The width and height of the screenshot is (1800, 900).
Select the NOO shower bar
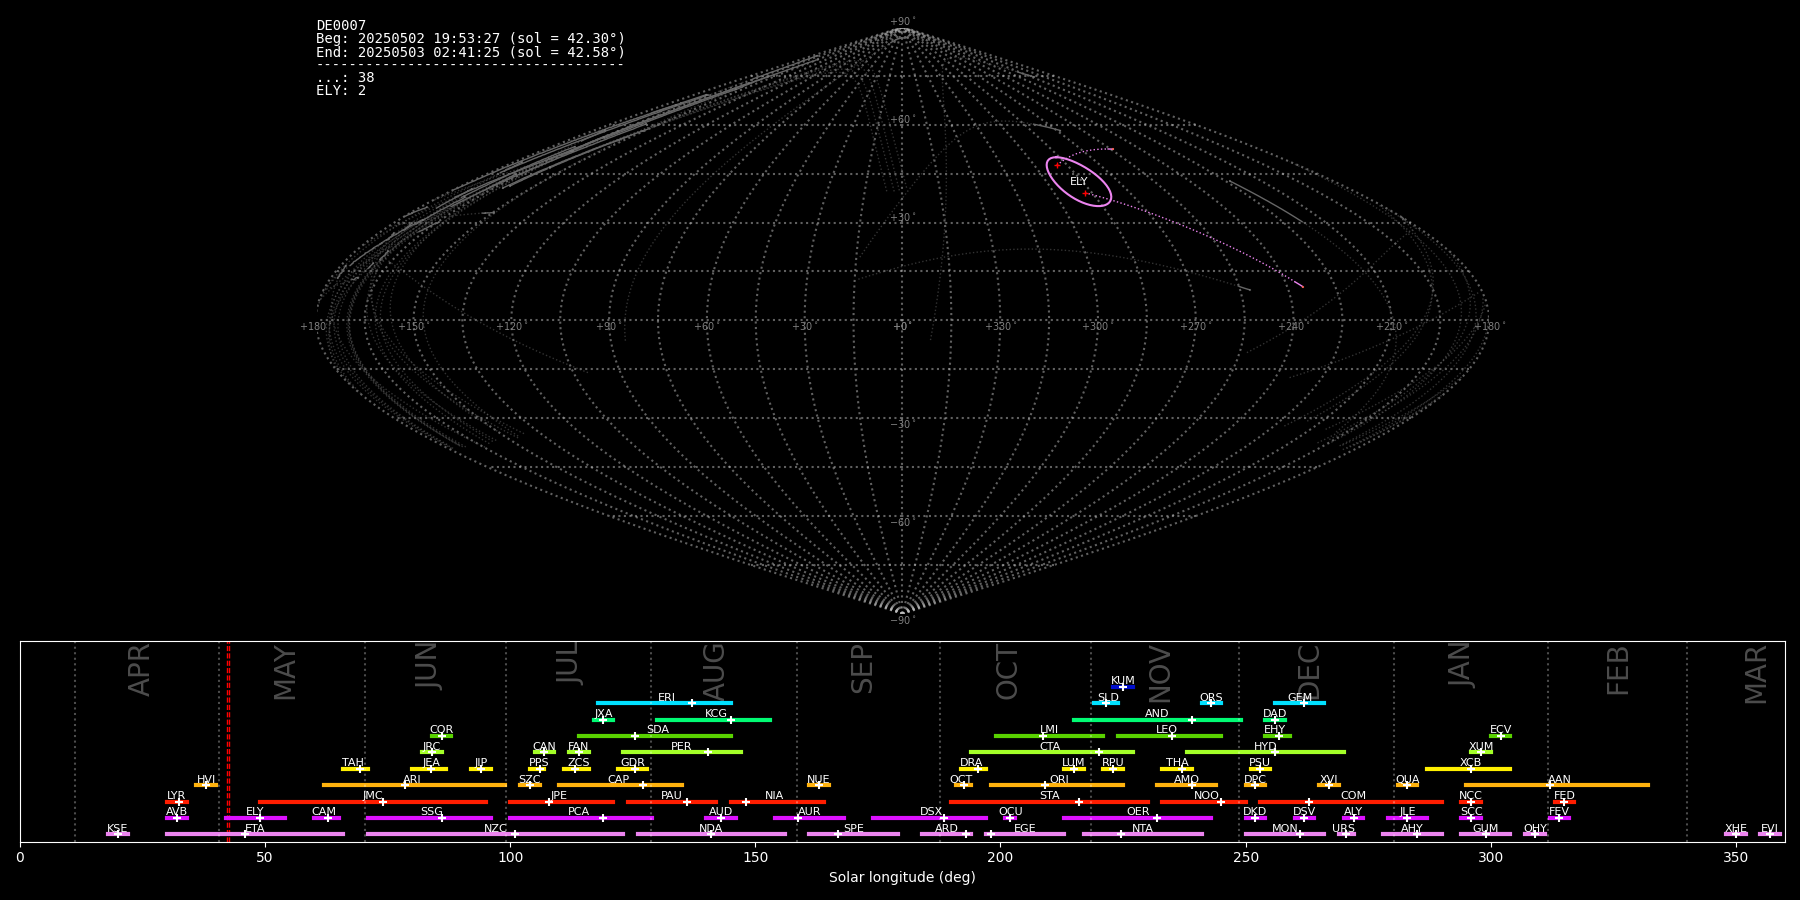[1204, 802]
